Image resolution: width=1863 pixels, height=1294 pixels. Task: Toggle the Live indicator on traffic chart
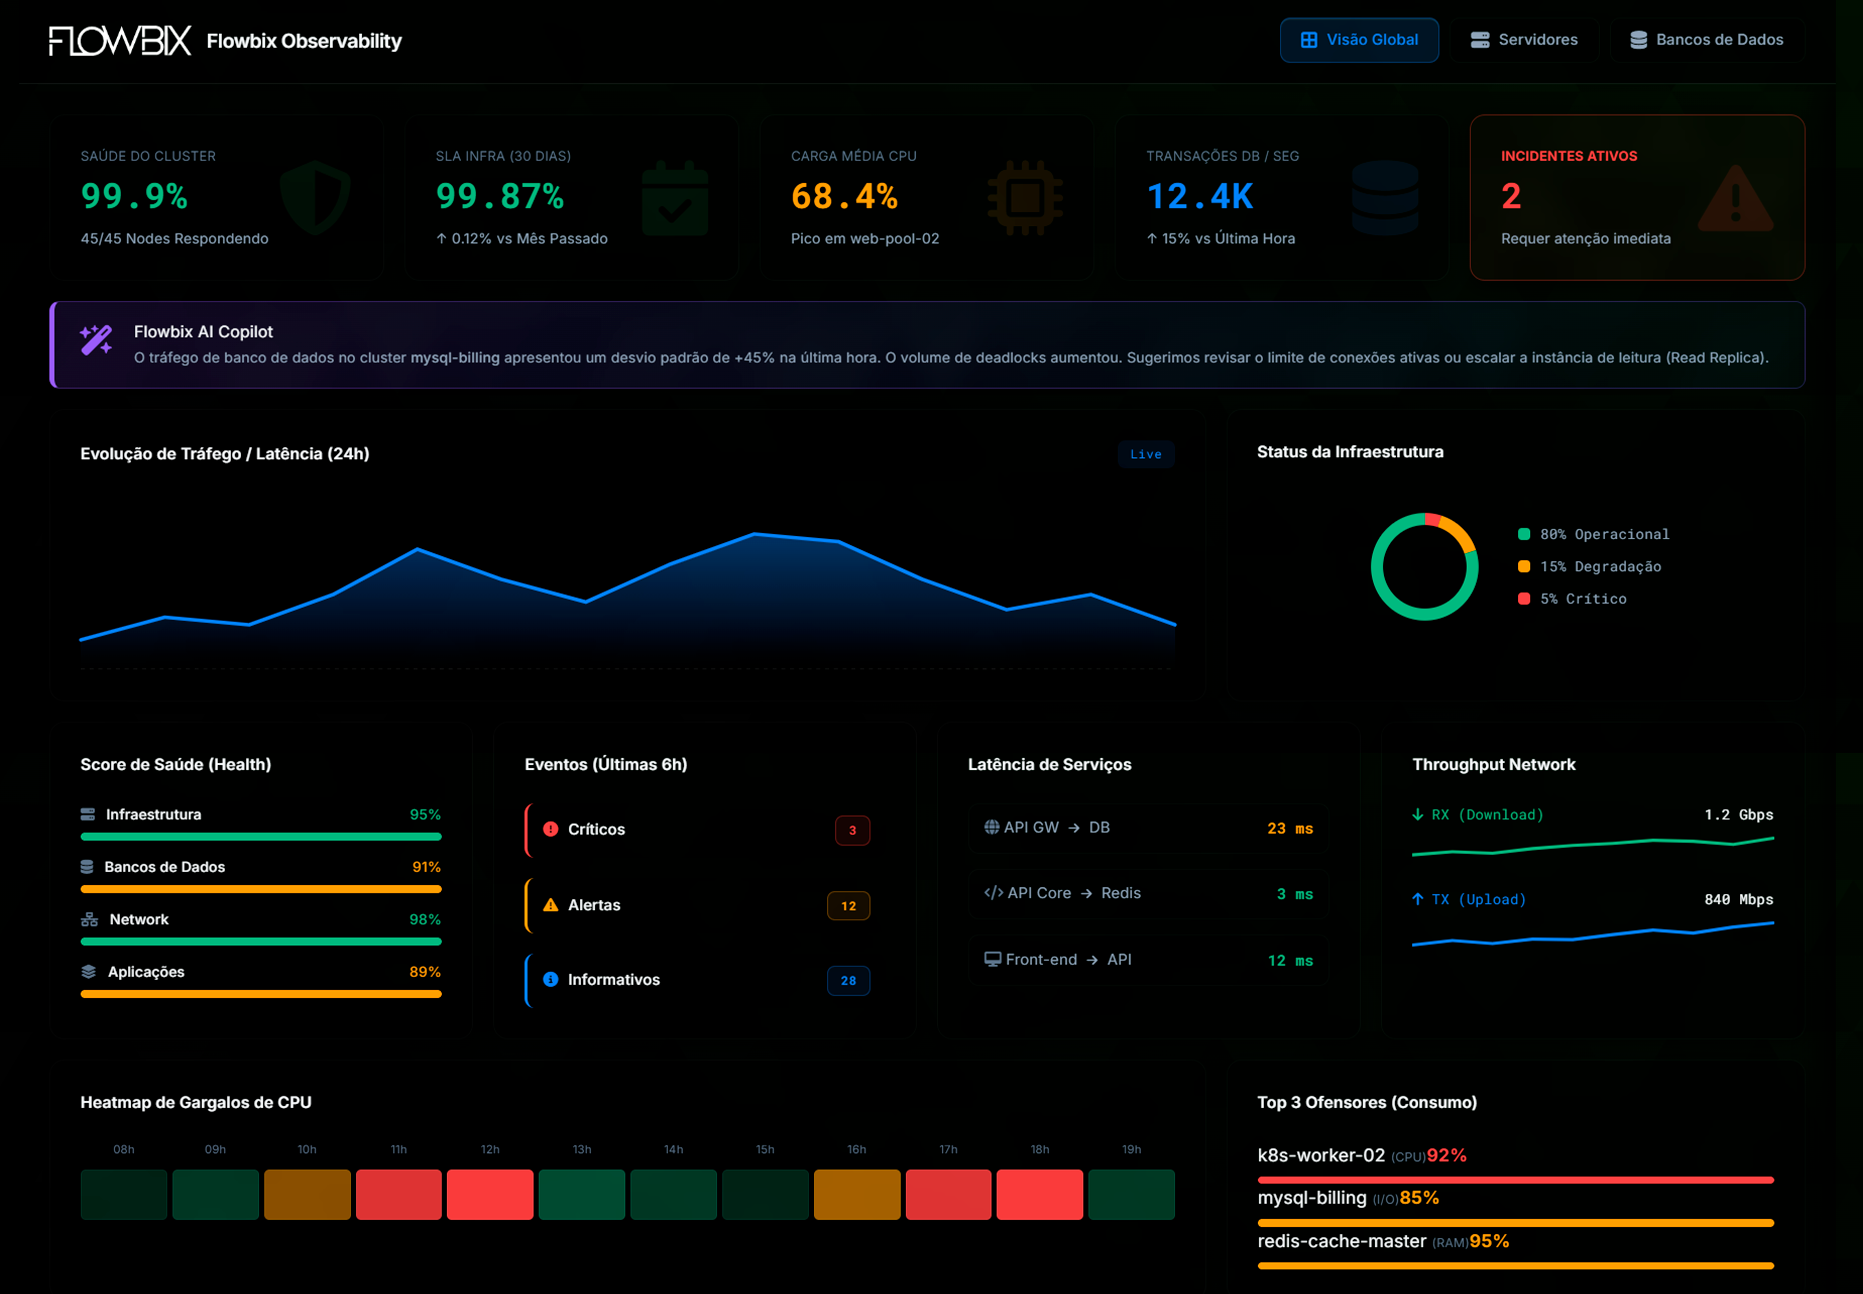(1146, 454)
